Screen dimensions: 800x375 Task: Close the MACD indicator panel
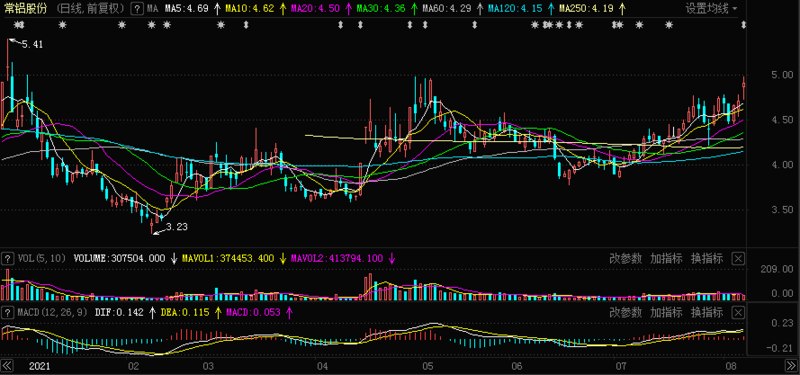(x=738, y=312)
